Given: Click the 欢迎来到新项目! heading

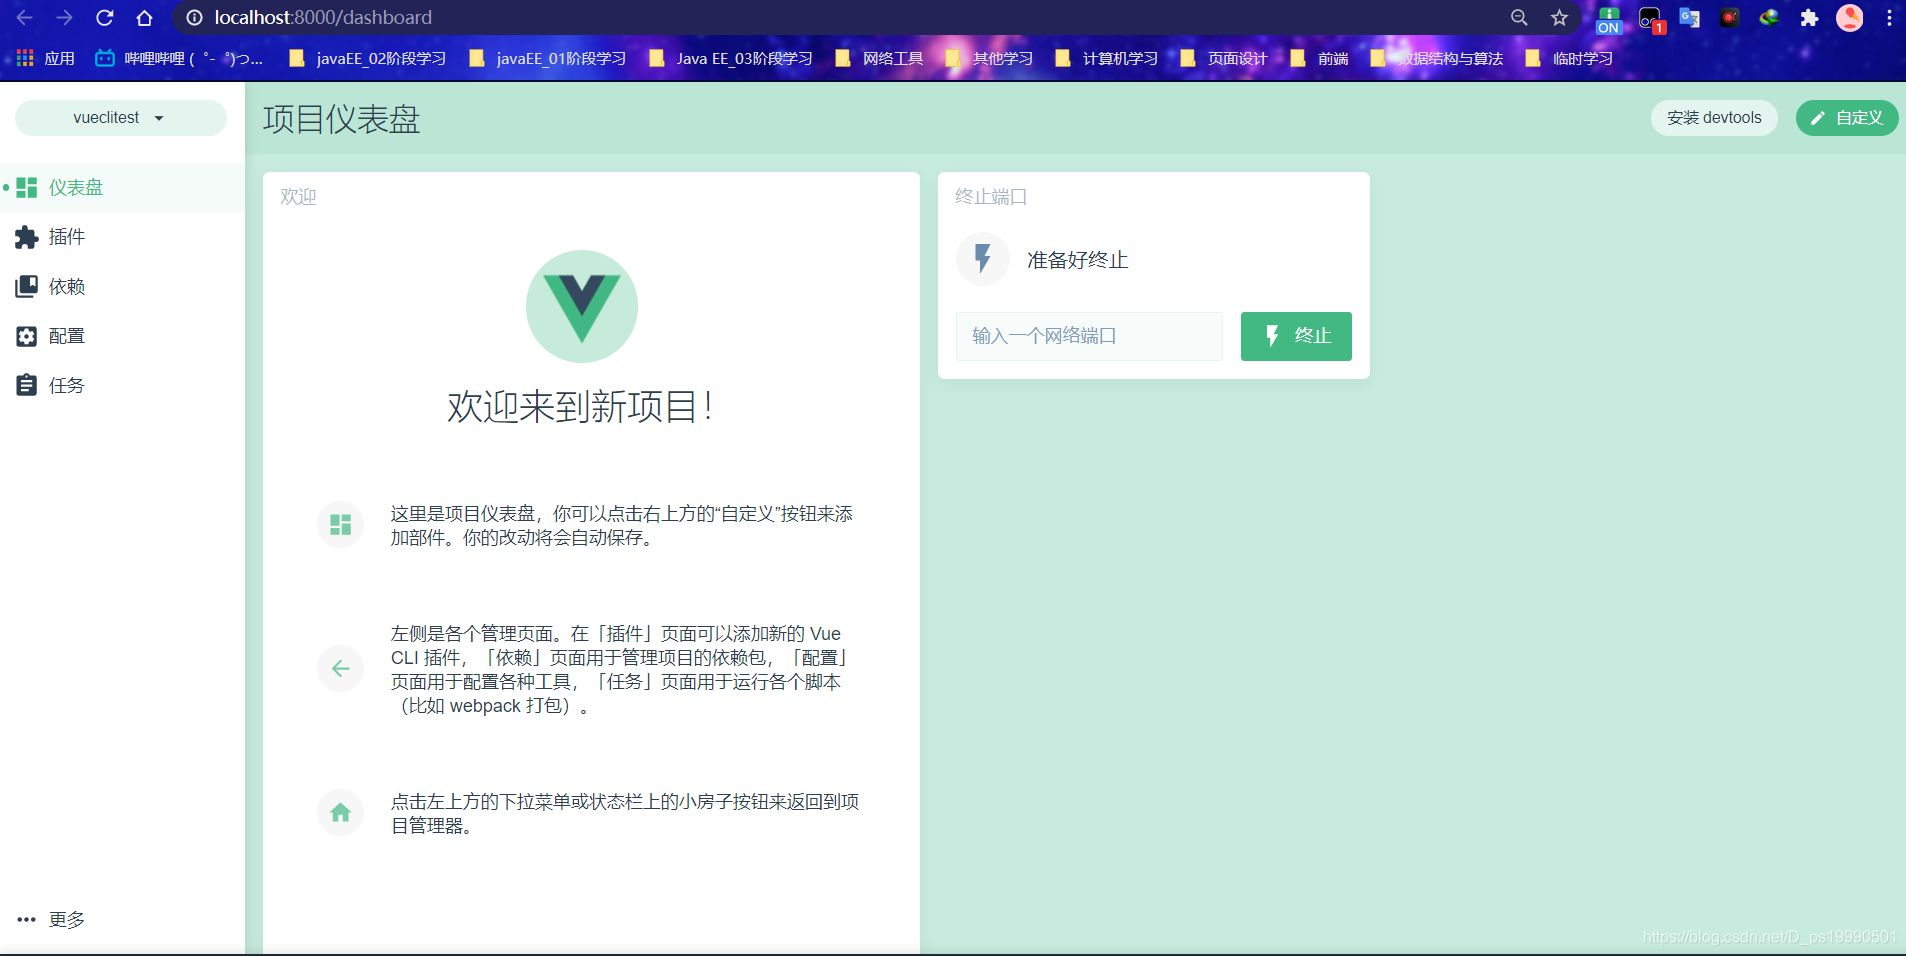Looking at the screenshot, I should (581, 407).
